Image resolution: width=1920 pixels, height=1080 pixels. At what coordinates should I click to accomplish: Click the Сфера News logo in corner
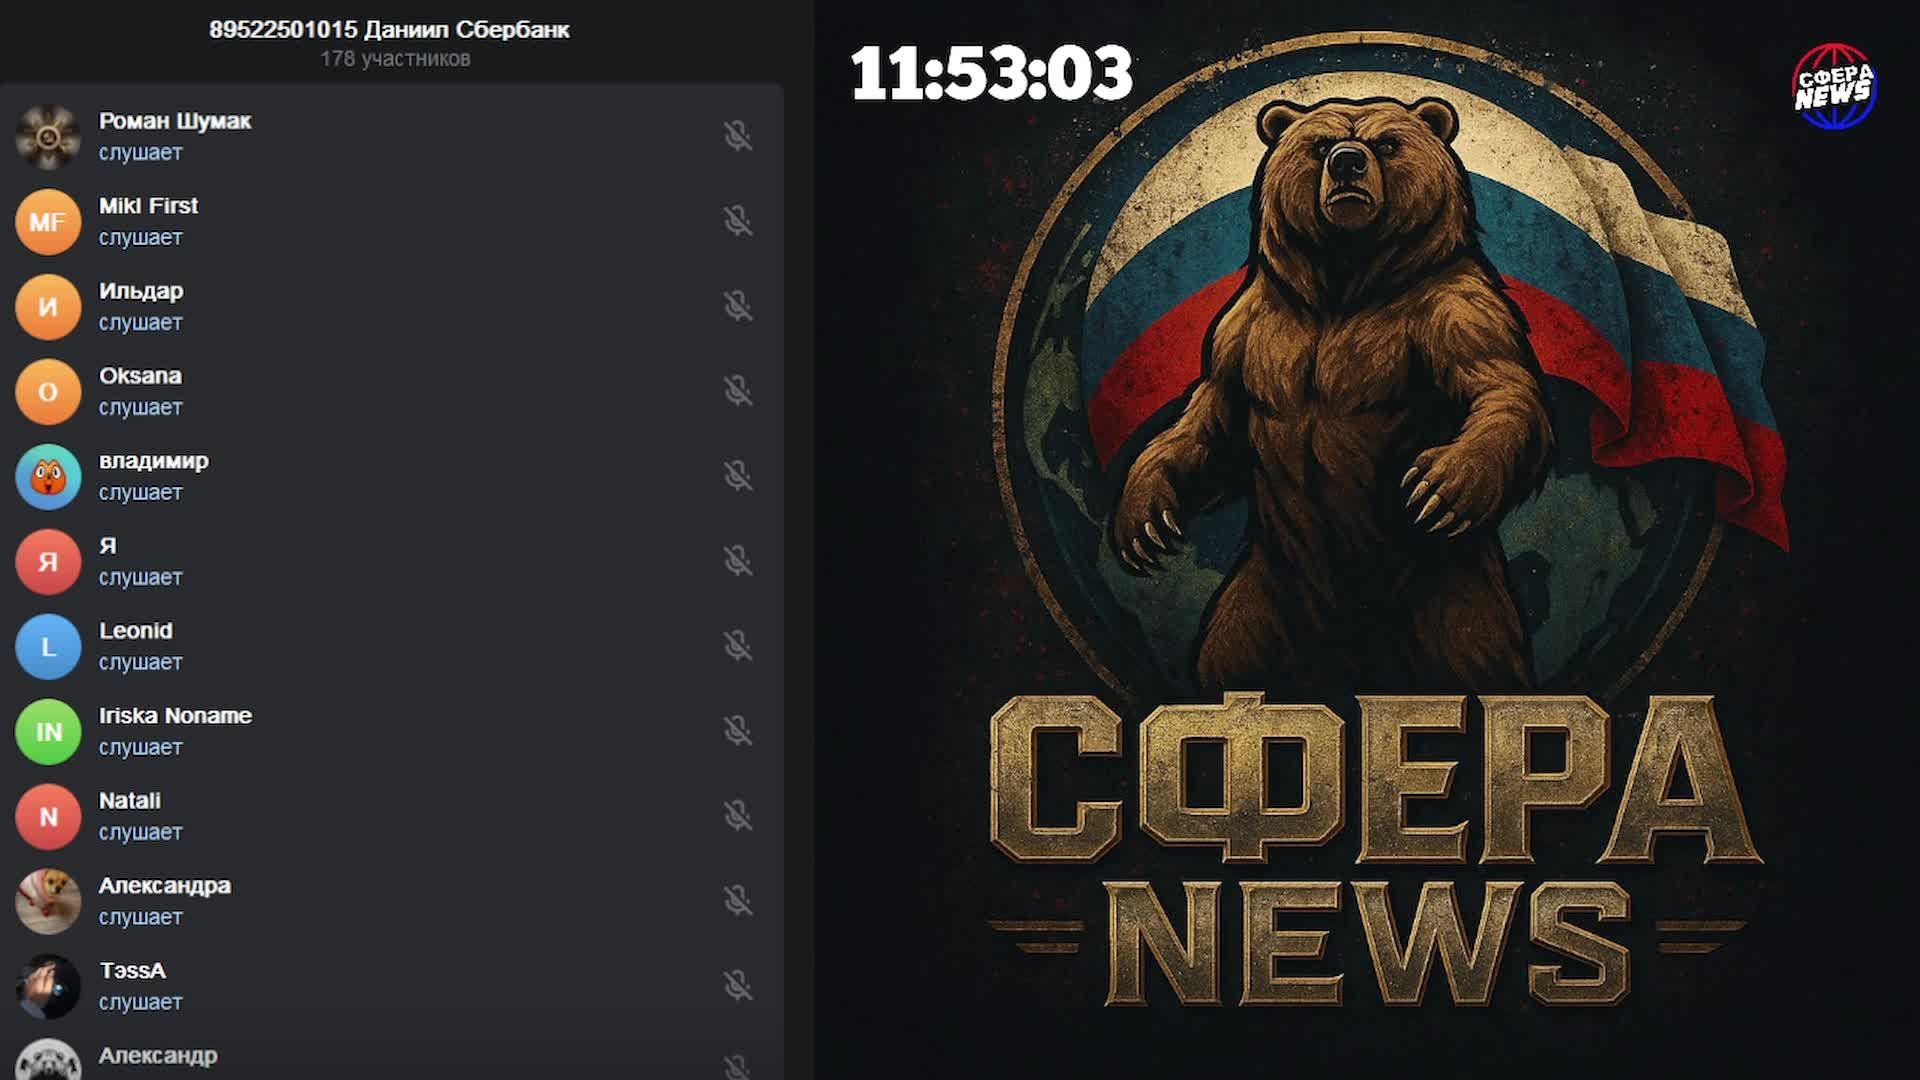[x=1833, y=86]
